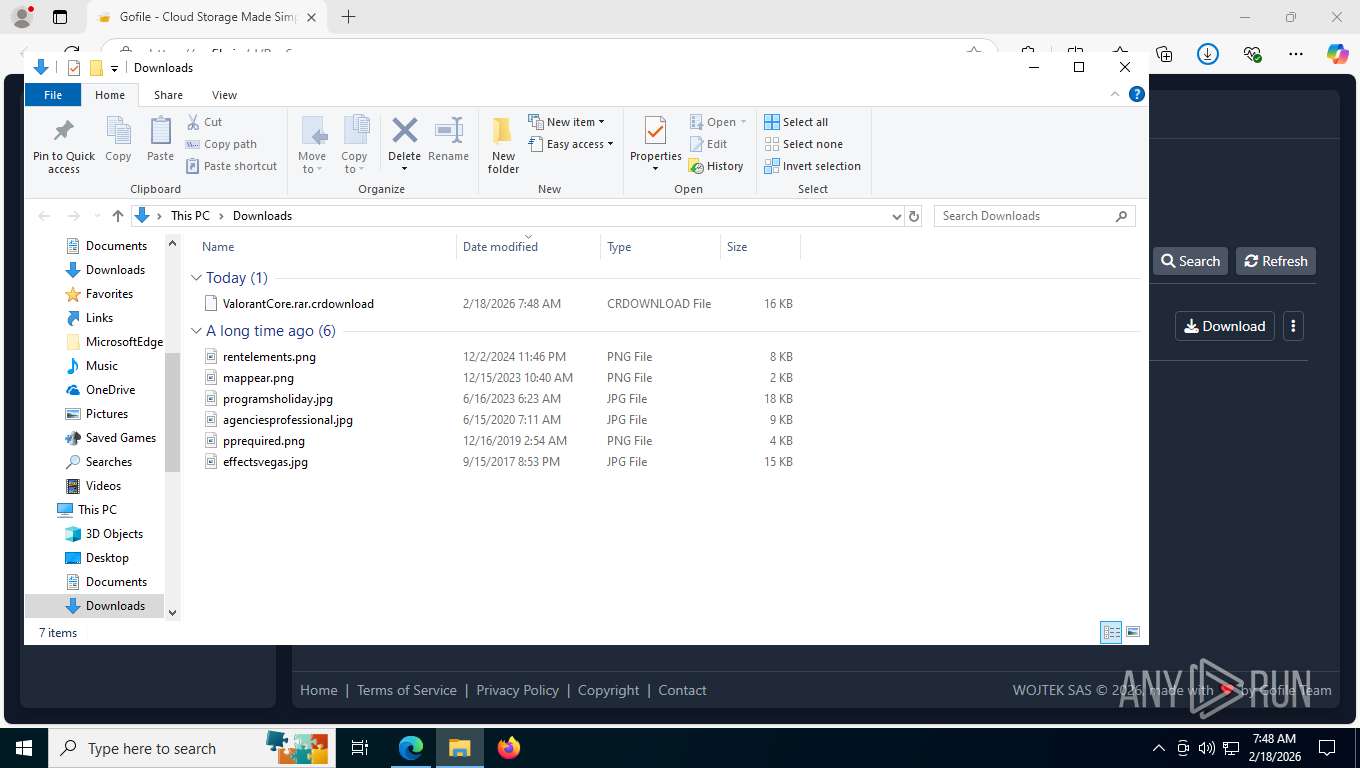Click the Open command in ribbon
Screen dimensions: 1360x768
718,122
